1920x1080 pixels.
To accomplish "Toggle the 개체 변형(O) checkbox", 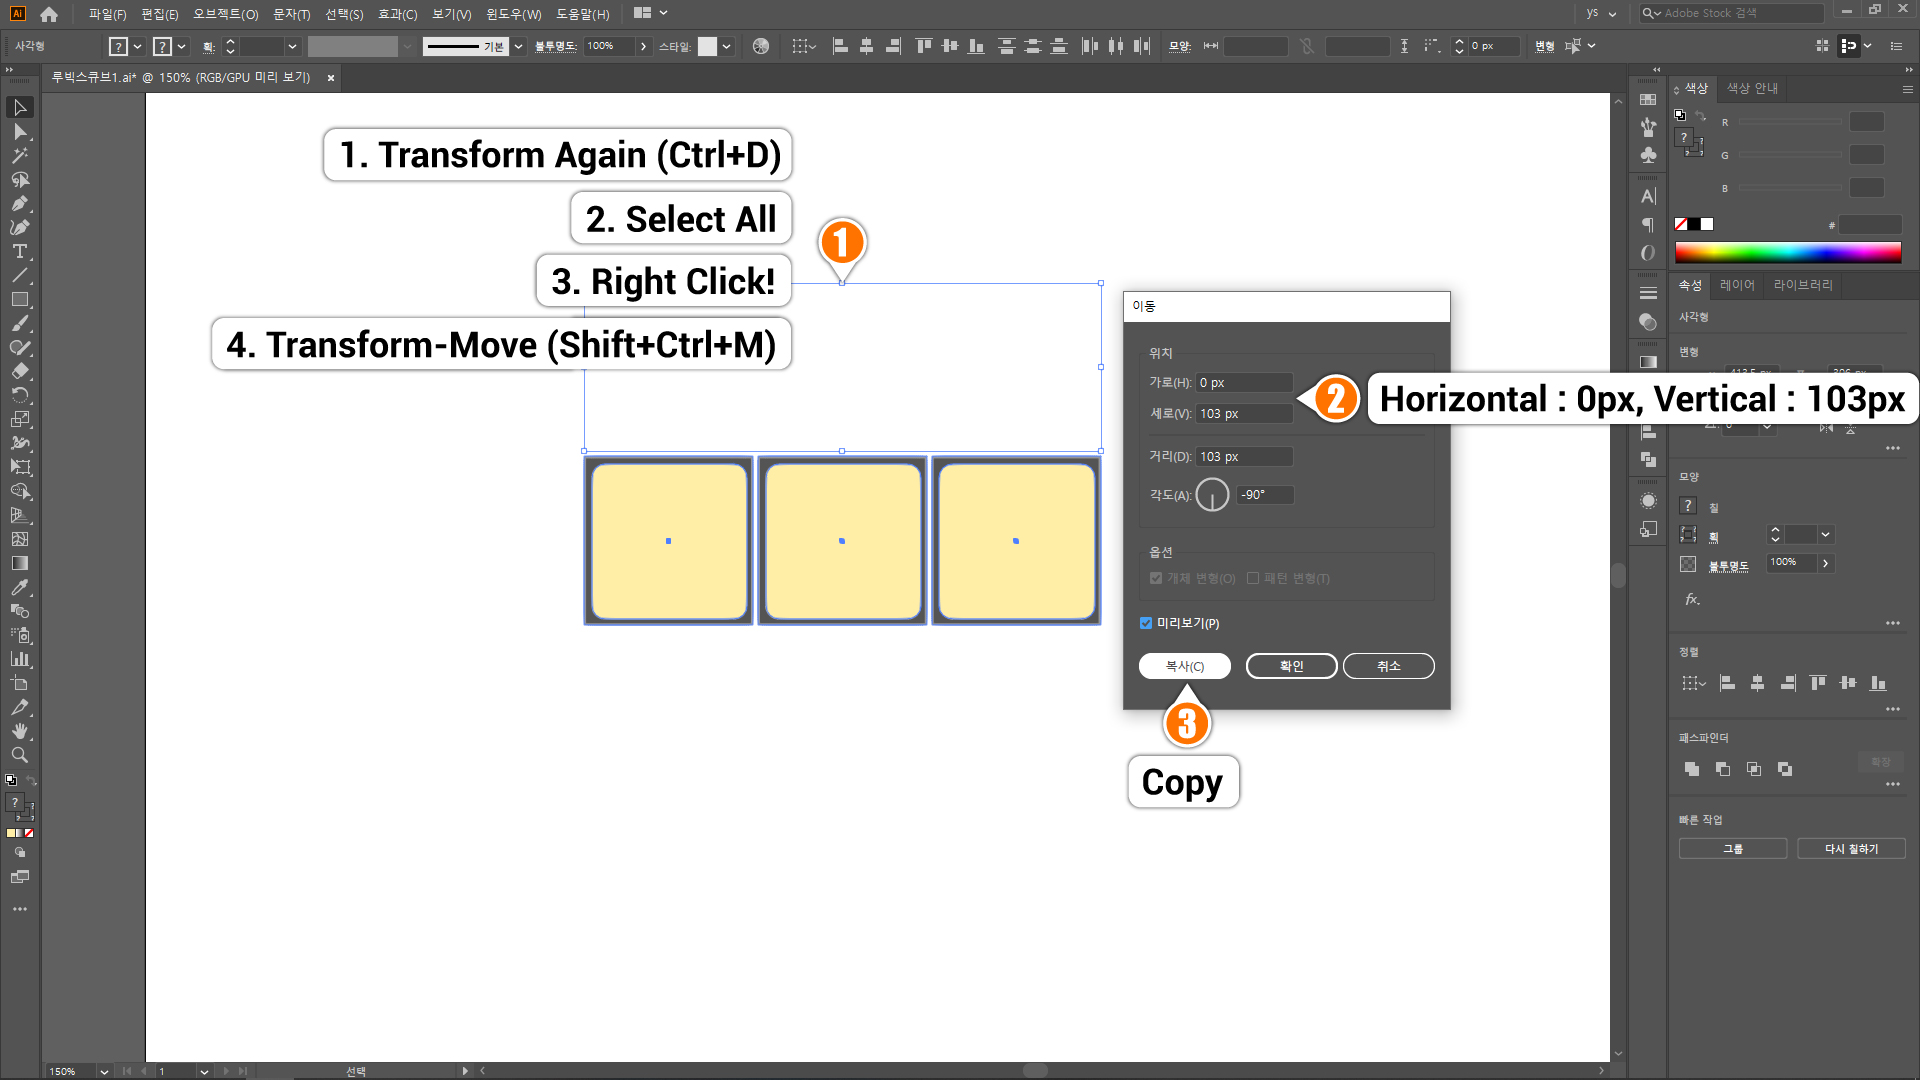I will 1156,578.
